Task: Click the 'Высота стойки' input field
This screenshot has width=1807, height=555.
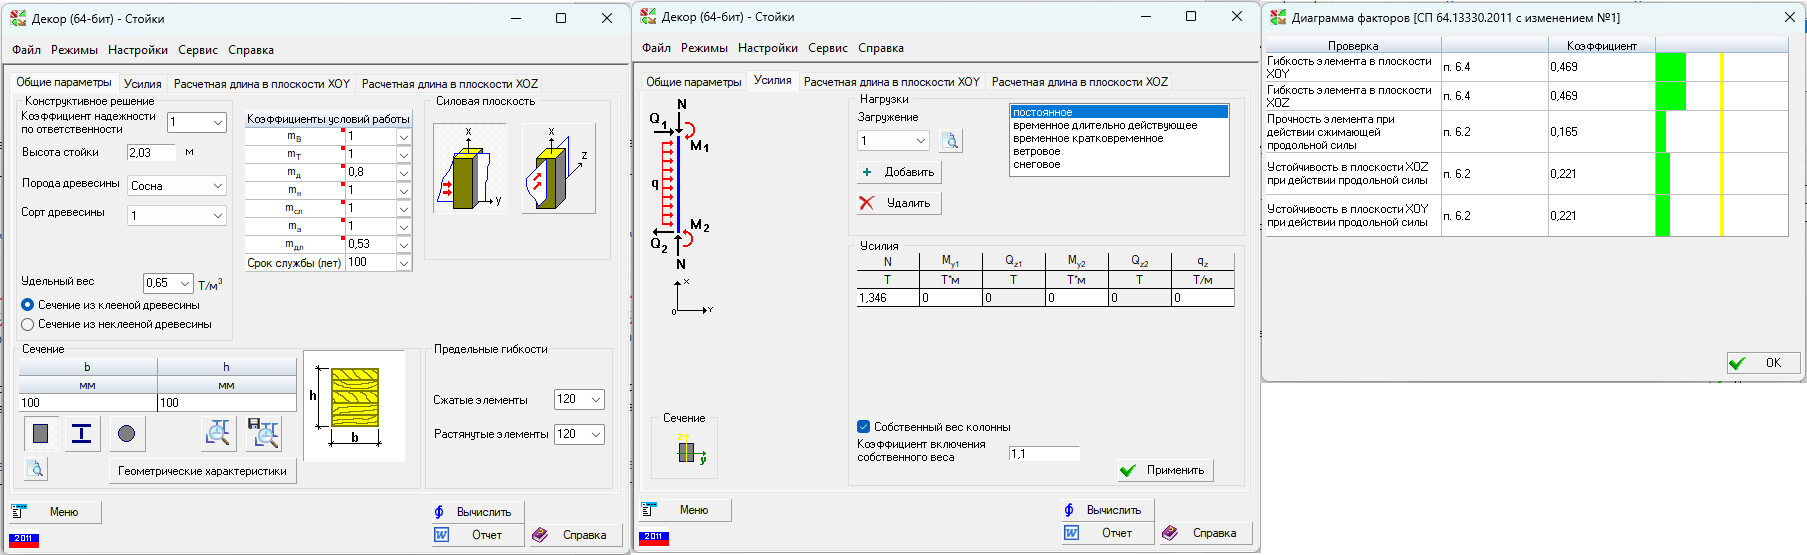Action: [152, 153]
